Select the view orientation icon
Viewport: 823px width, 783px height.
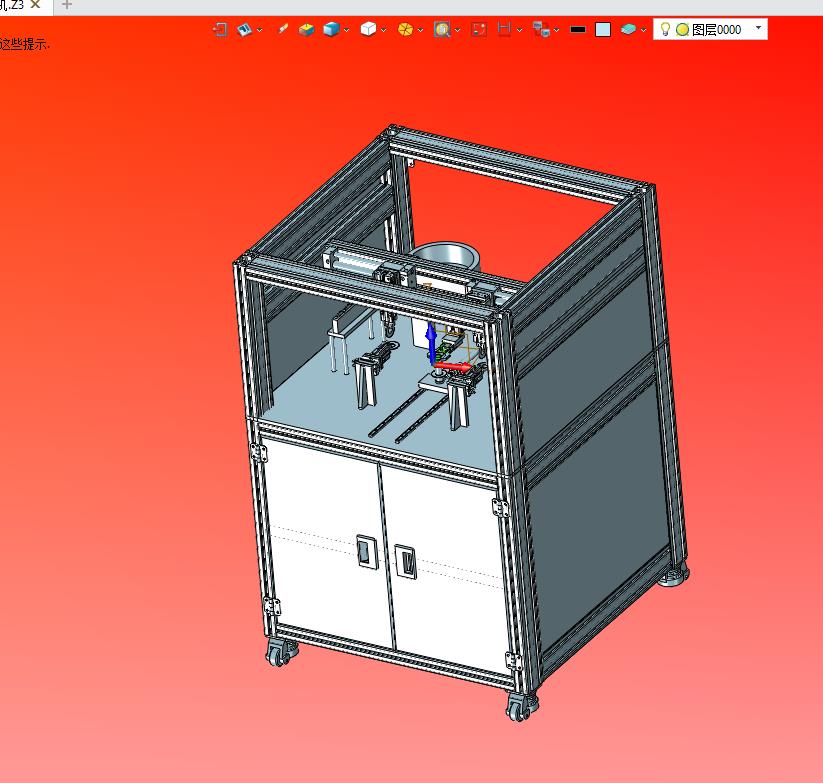click(x=244, y=29)
